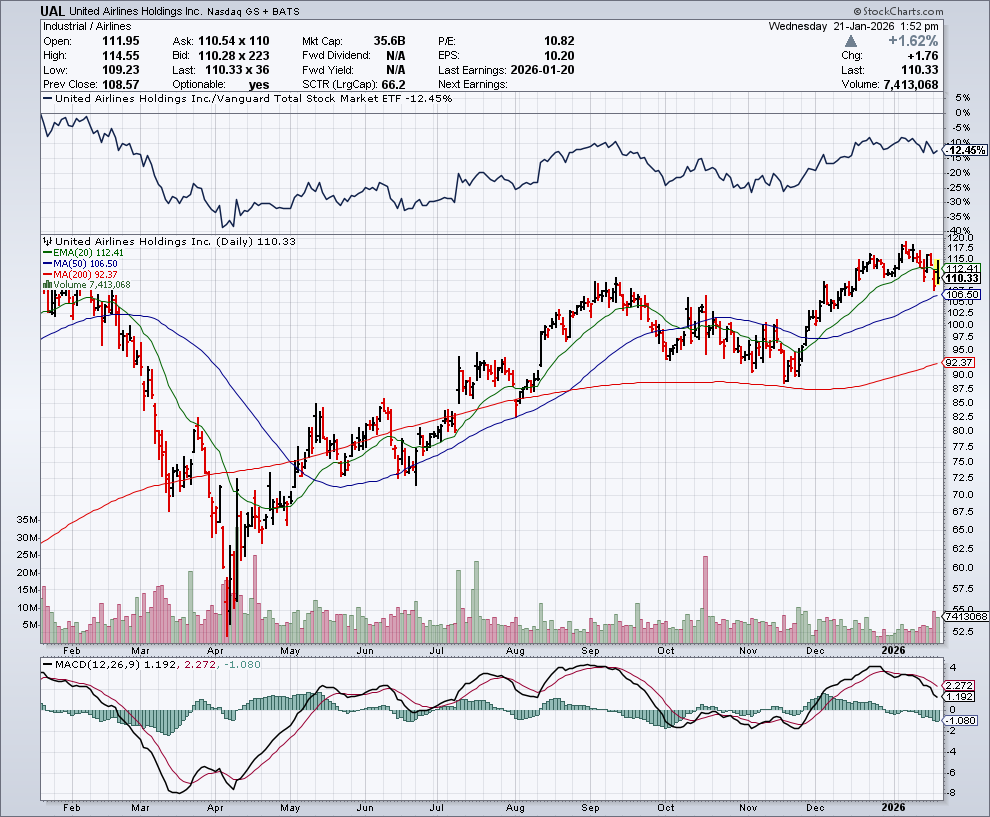Screen dimensions: 990x817
Task: Click the green EMA(20) line swatch
Action: point(47,253)
